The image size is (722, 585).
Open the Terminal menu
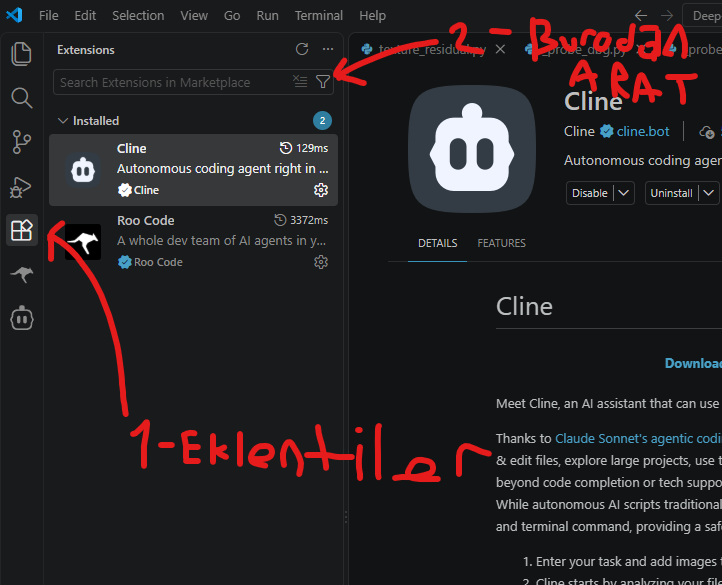[319, 16]
